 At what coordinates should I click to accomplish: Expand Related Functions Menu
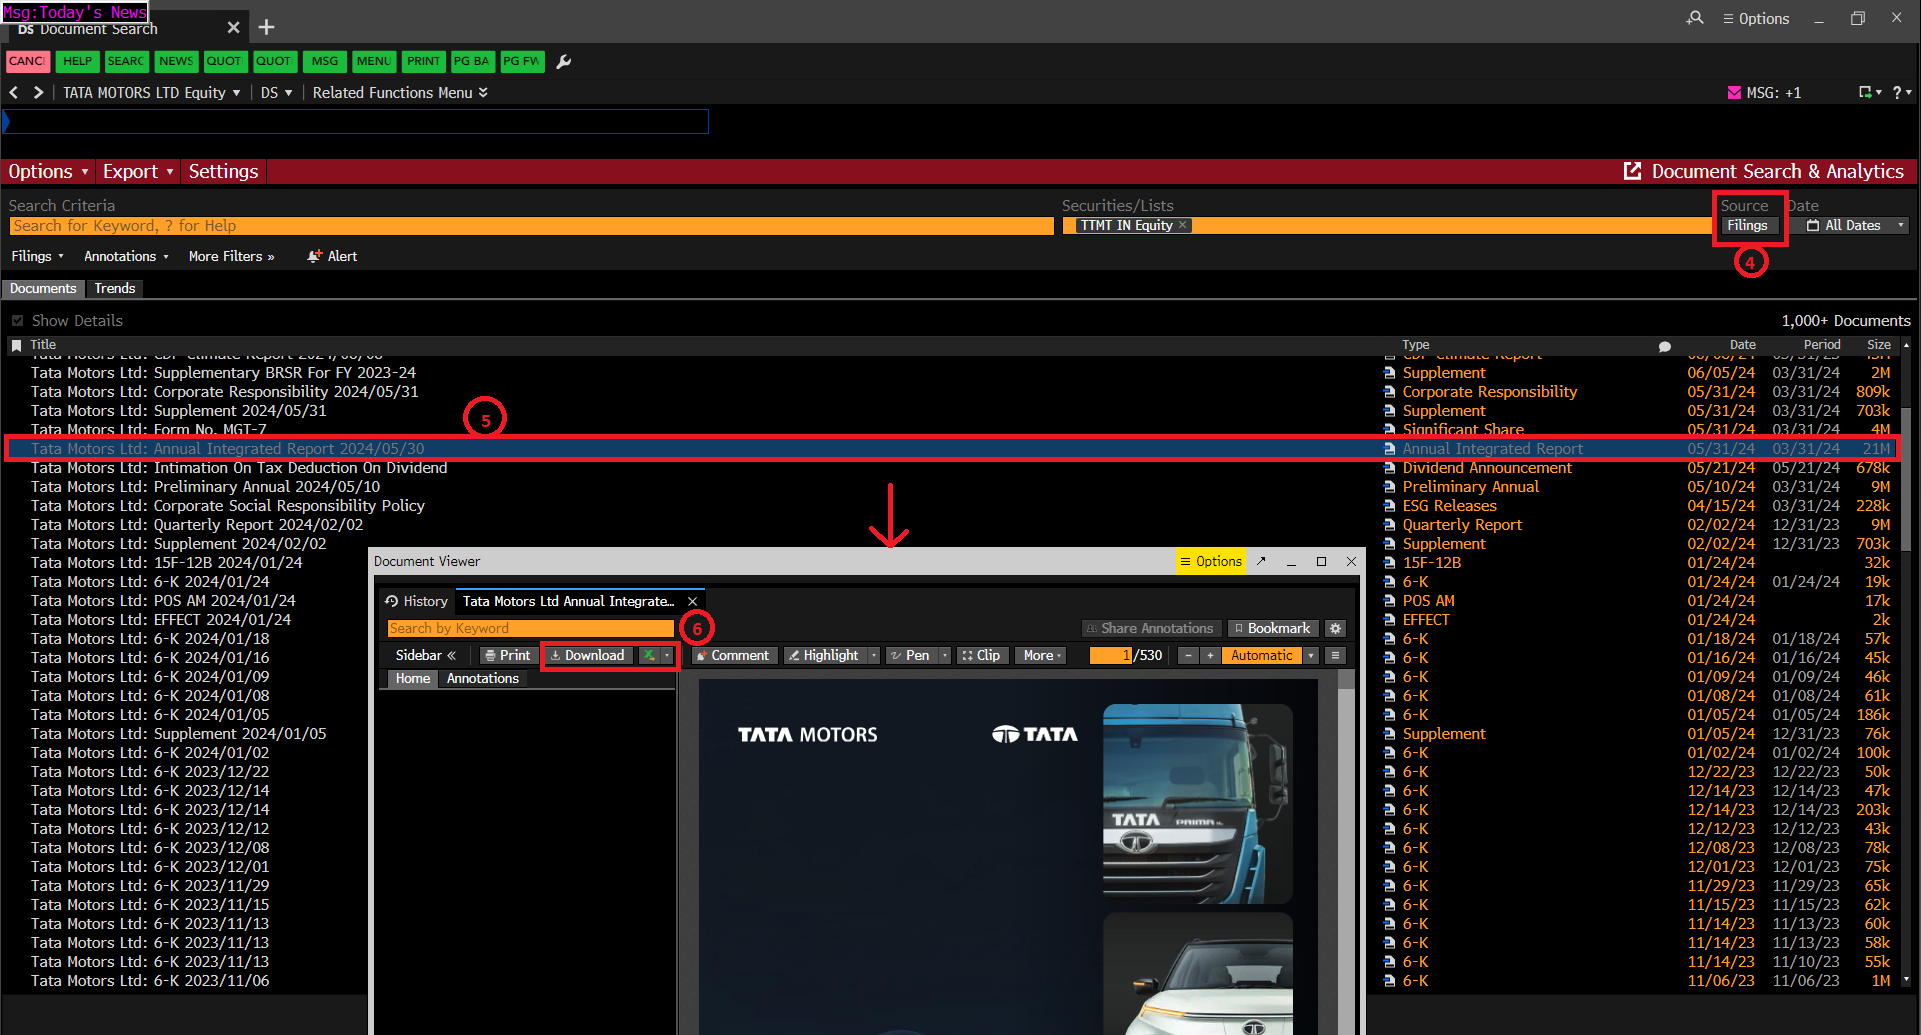pos(400,92)
